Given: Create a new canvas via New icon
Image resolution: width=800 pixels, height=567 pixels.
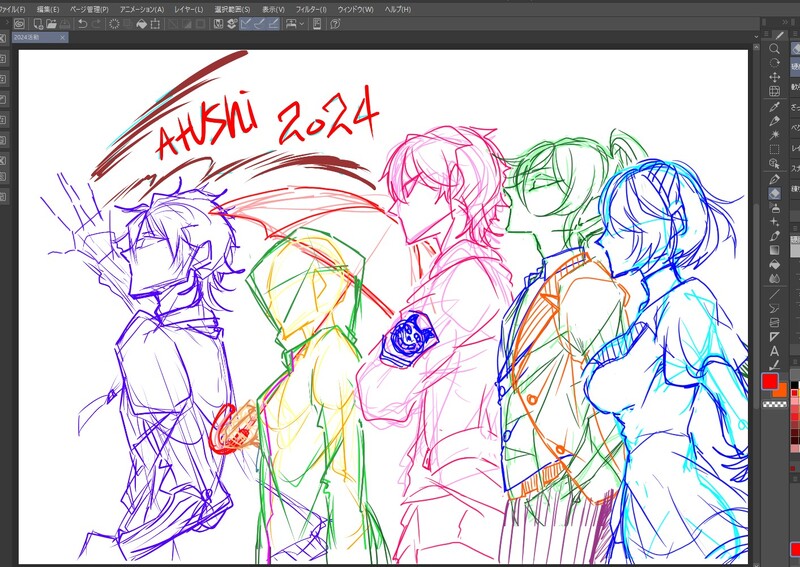Looking at the screenshot, I should click(x=38, y=23).
